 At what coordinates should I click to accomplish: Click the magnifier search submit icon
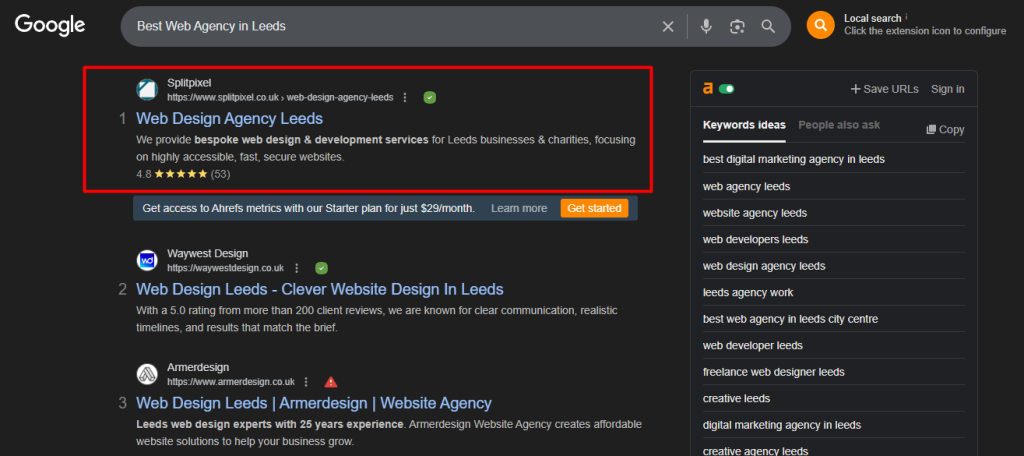point(768,26)
